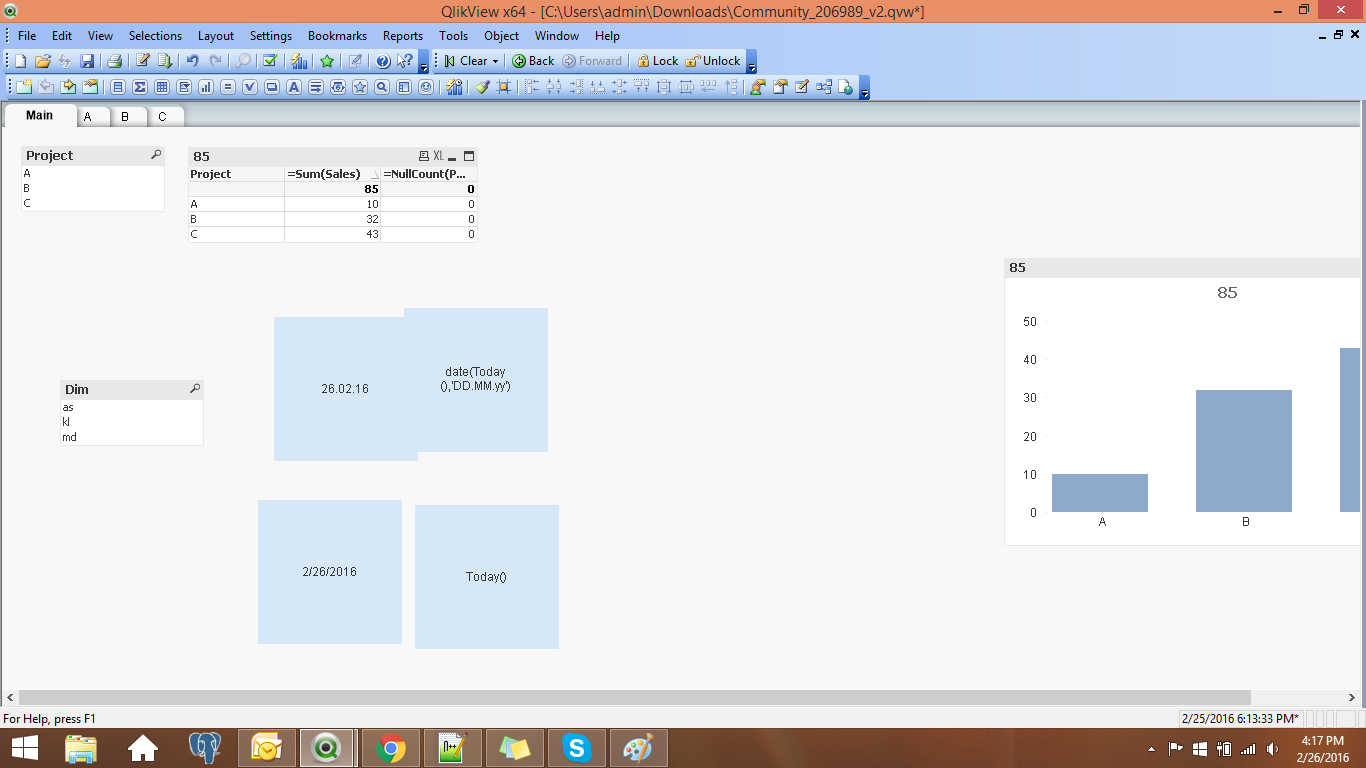1366x768 pixels.
Task: Open the Tools menu
Action: (453, 35)
